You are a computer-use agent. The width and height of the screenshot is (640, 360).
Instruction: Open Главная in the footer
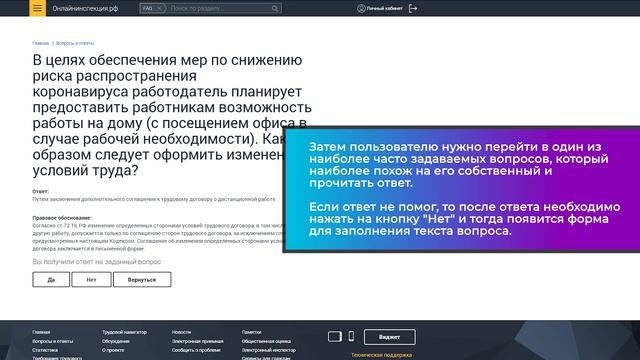point(41,332)
